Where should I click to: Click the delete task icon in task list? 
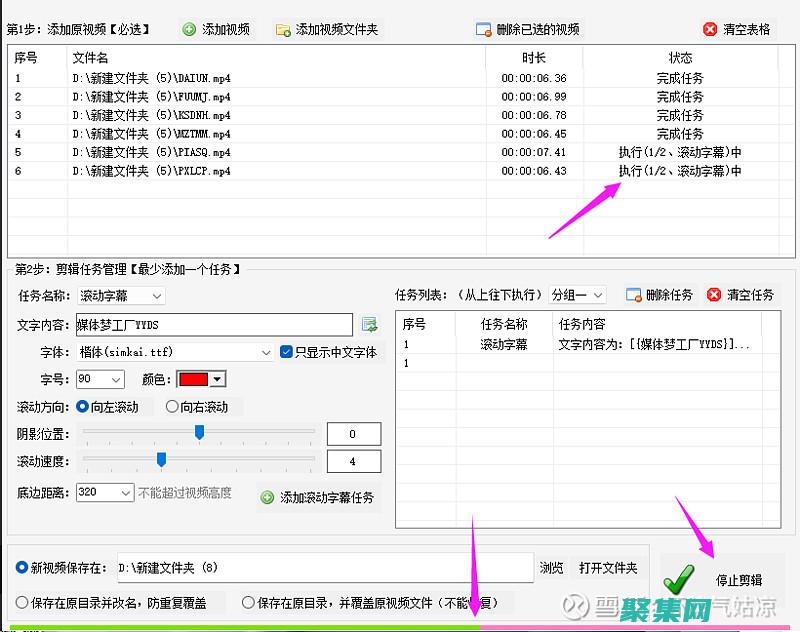634,295
